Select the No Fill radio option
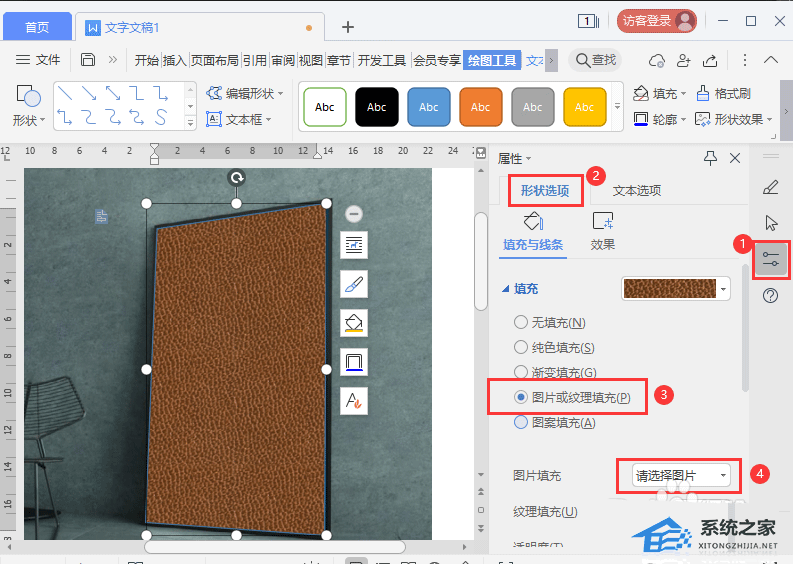The image size is (793, 564). (520, 322)
